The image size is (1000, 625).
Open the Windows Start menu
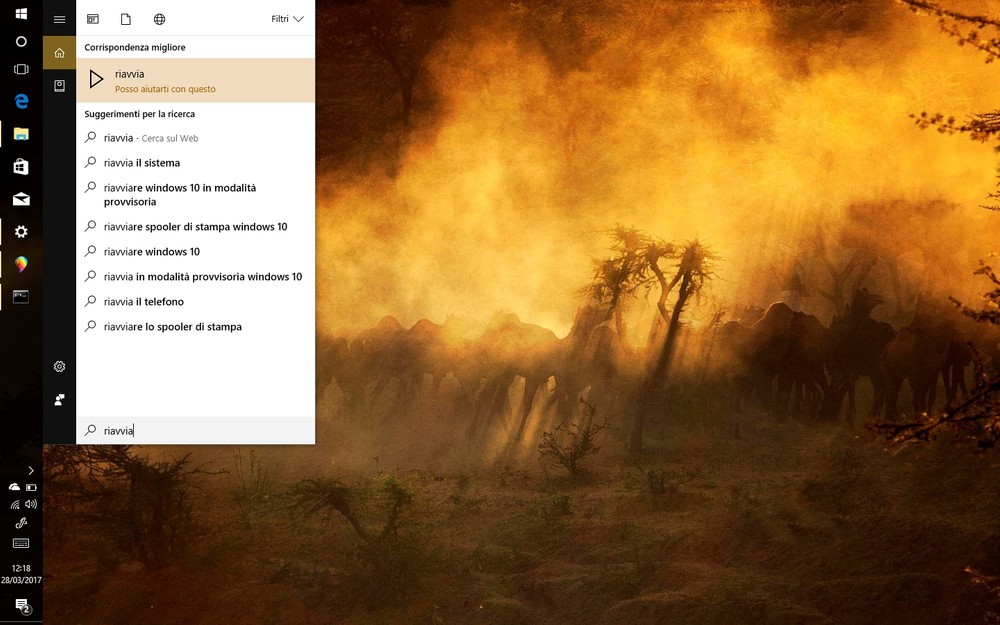point(21,13)
